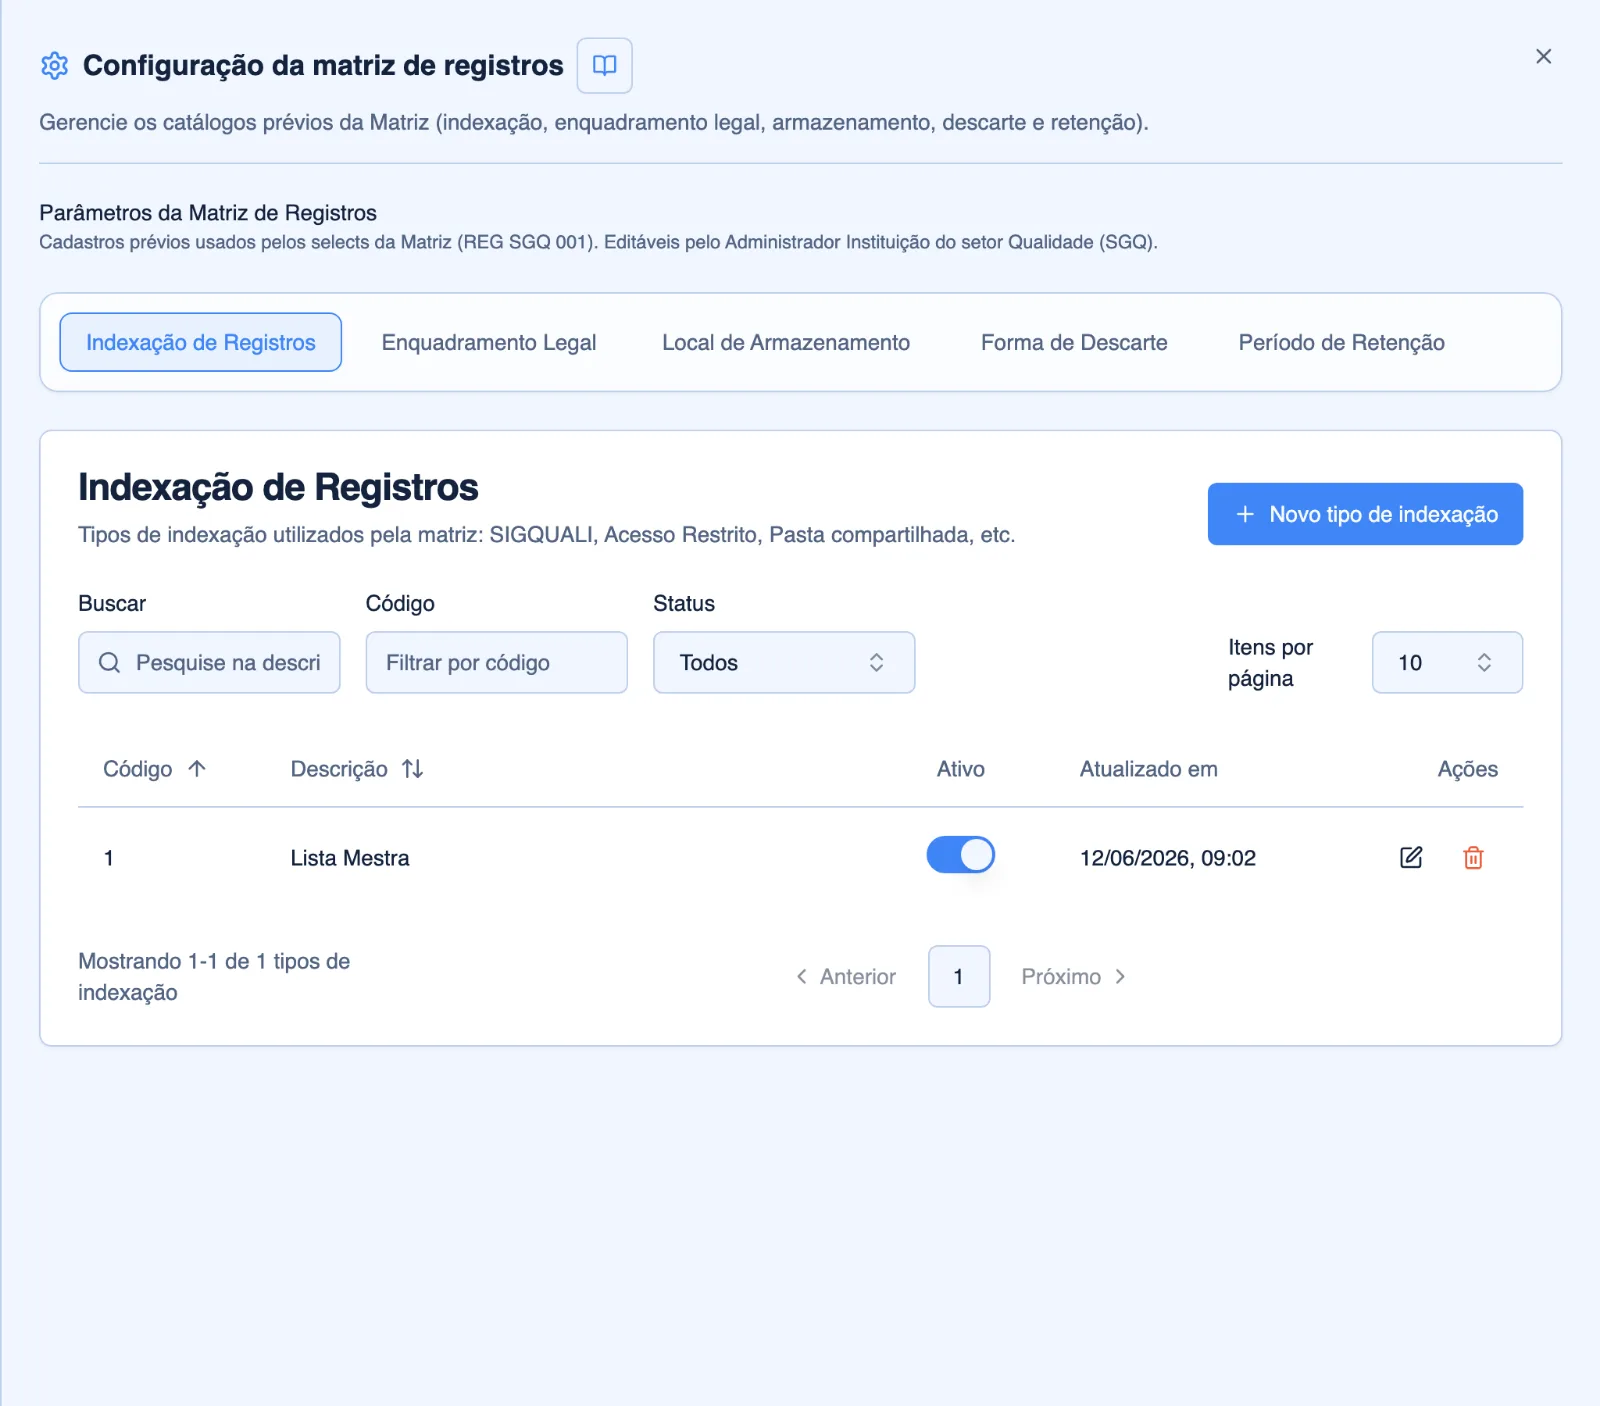The width and height of the screenshot is (1600, 1406).
Task: Focus the Filtrar por código field
Action: click(496, 662)
